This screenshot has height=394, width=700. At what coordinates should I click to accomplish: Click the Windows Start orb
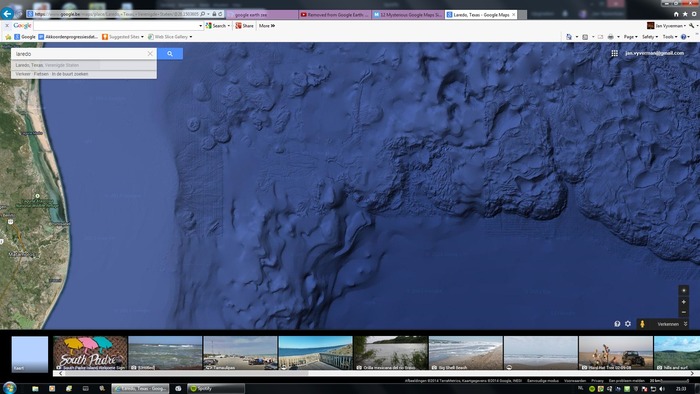[9, 388]
